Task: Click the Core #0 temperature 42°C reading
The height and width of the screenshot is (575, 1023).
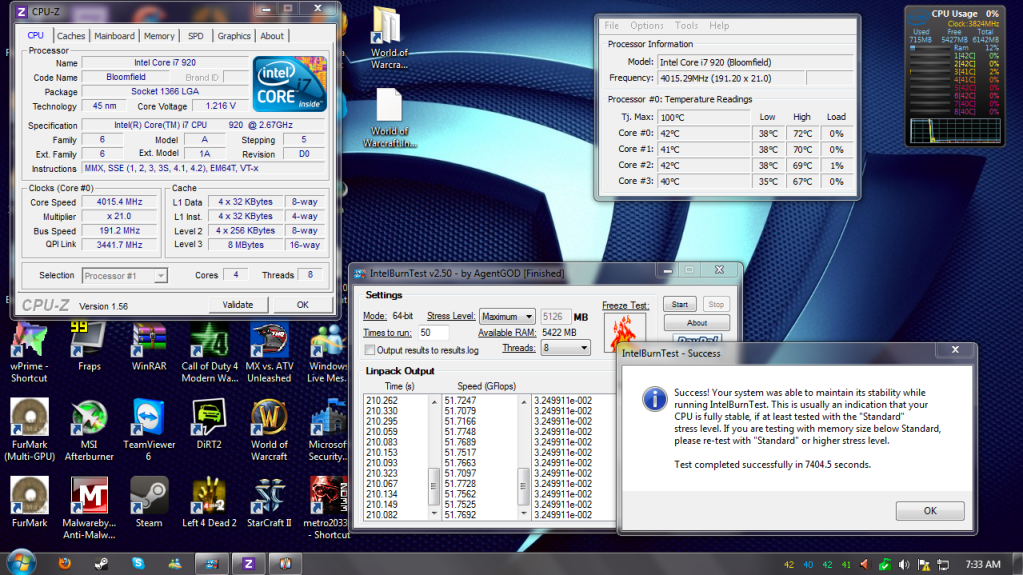Action: coord(703,133)
